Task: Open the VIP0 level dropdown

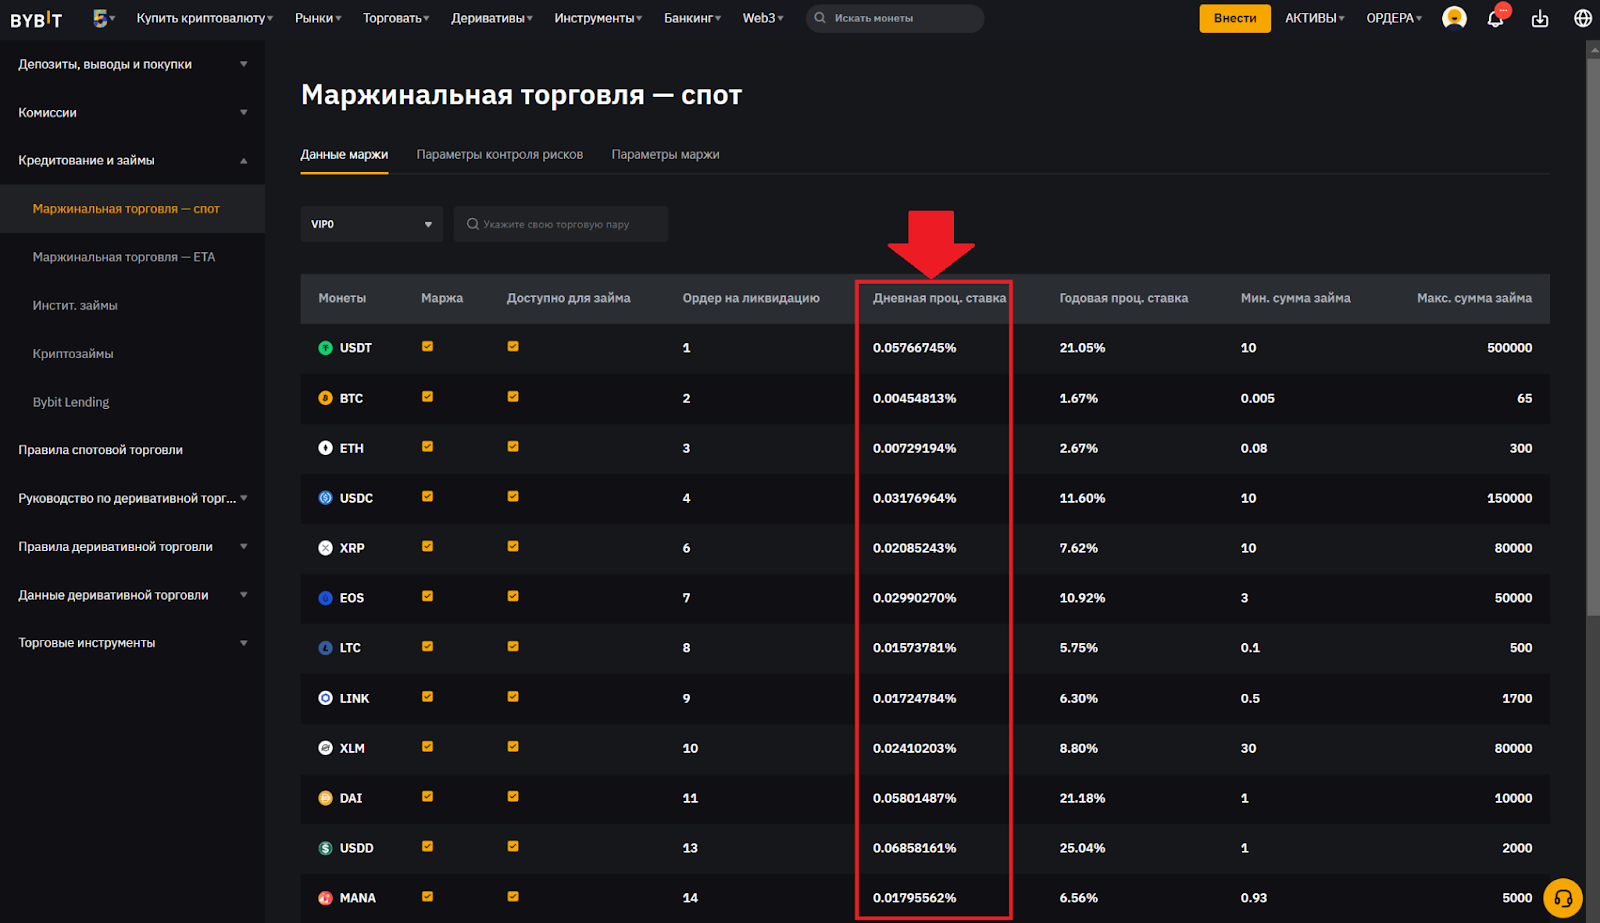Action: pos(371,224)
